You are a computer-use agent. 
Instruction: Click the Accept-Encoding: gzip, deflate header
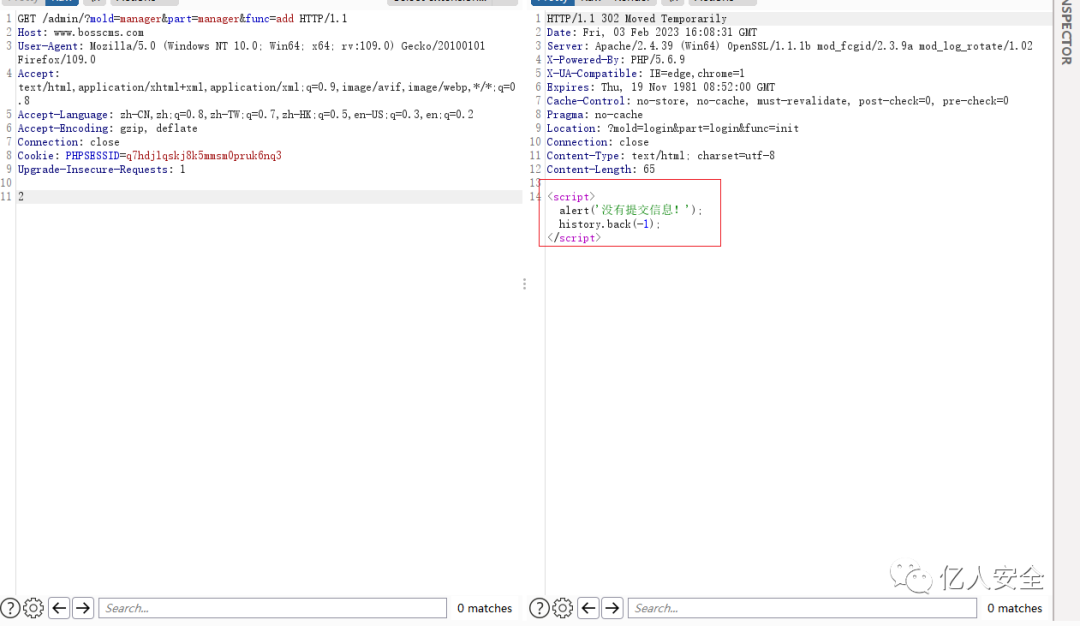(x=107, y=128)
